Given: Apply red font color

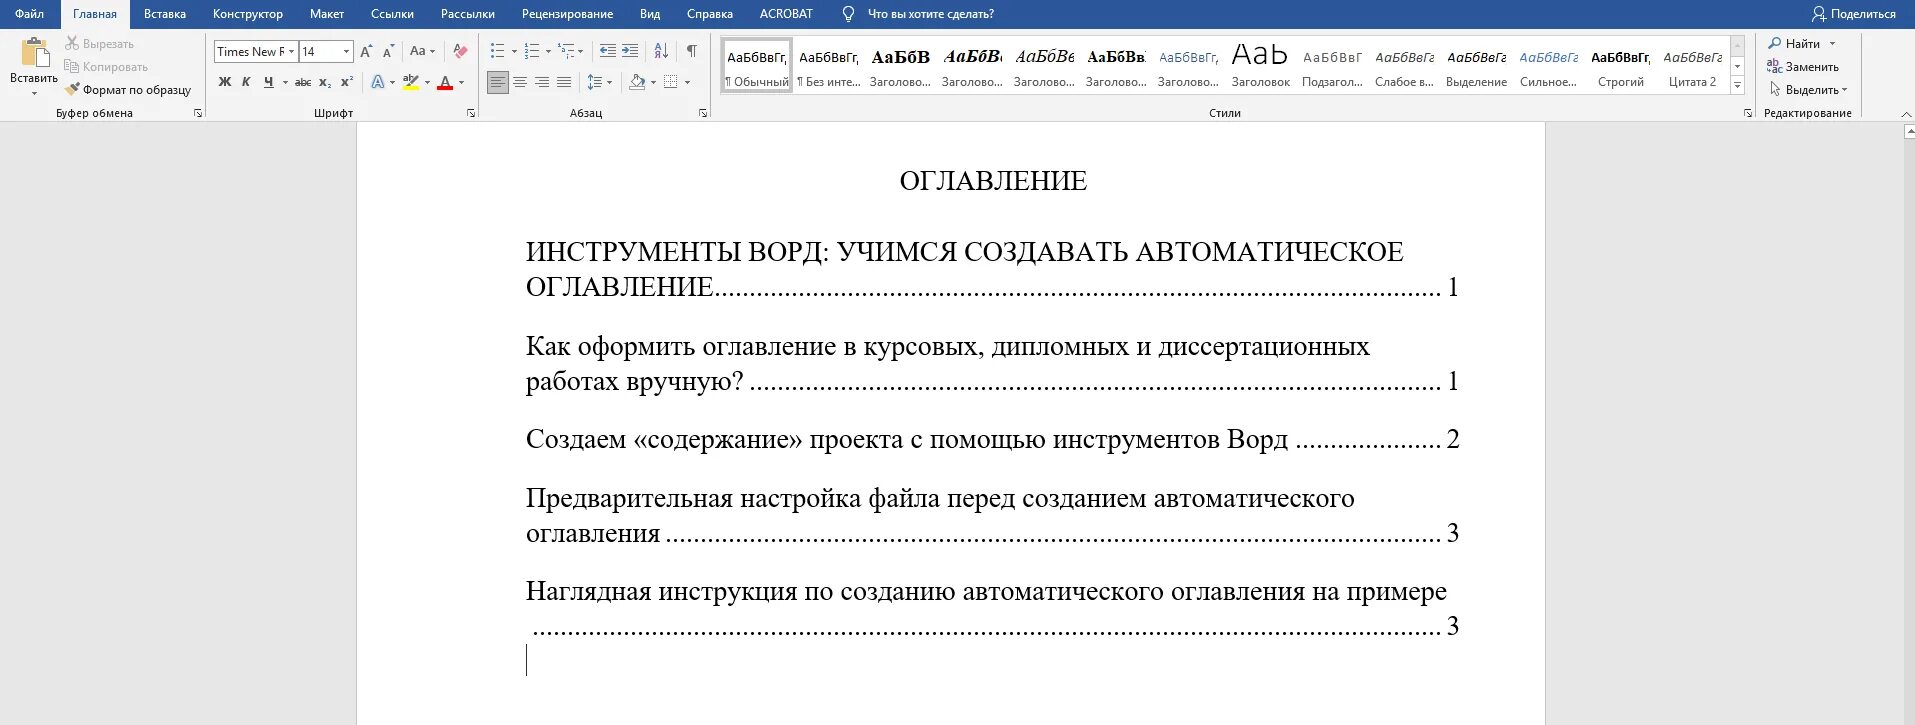Looking at the screenshot, I should coord(445,82).
